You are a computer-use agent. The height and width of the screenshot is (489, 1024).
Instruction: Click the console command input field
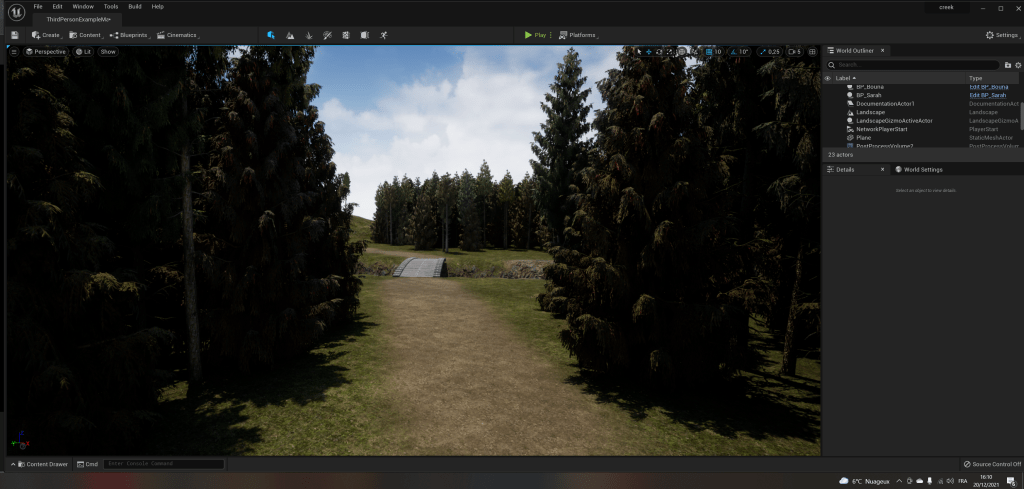click(163, 464)
